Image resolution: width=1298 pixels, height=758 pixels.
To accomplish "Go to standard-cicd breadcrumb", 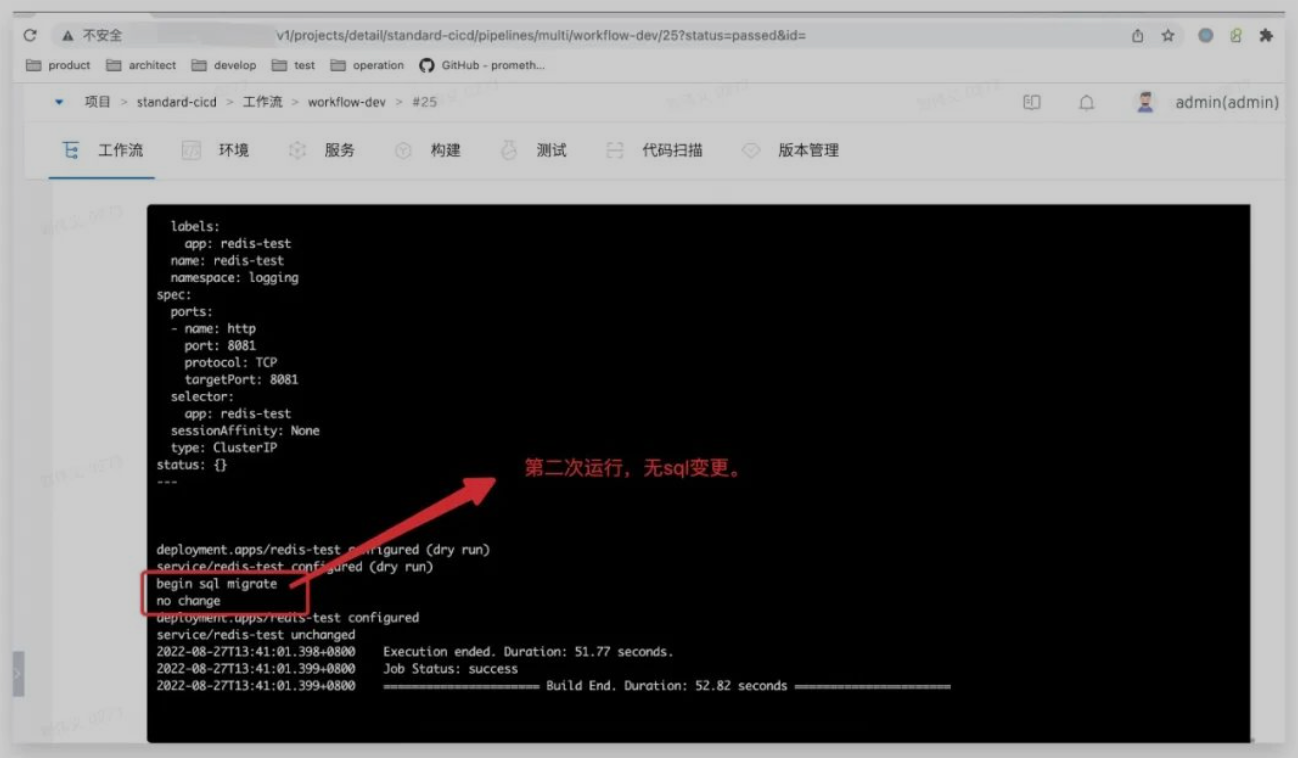I will tap(176, 102).
